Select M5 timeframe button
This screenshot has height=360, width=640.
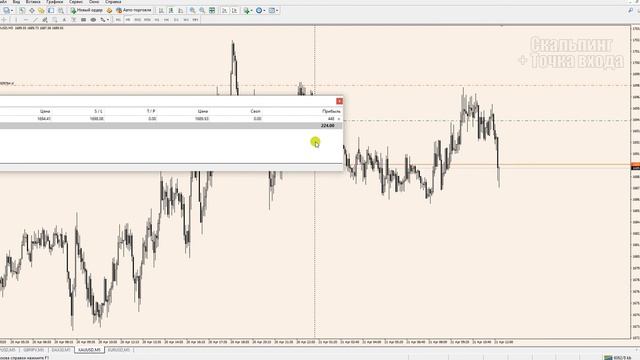pyautogui.click(x=128, y=20)
